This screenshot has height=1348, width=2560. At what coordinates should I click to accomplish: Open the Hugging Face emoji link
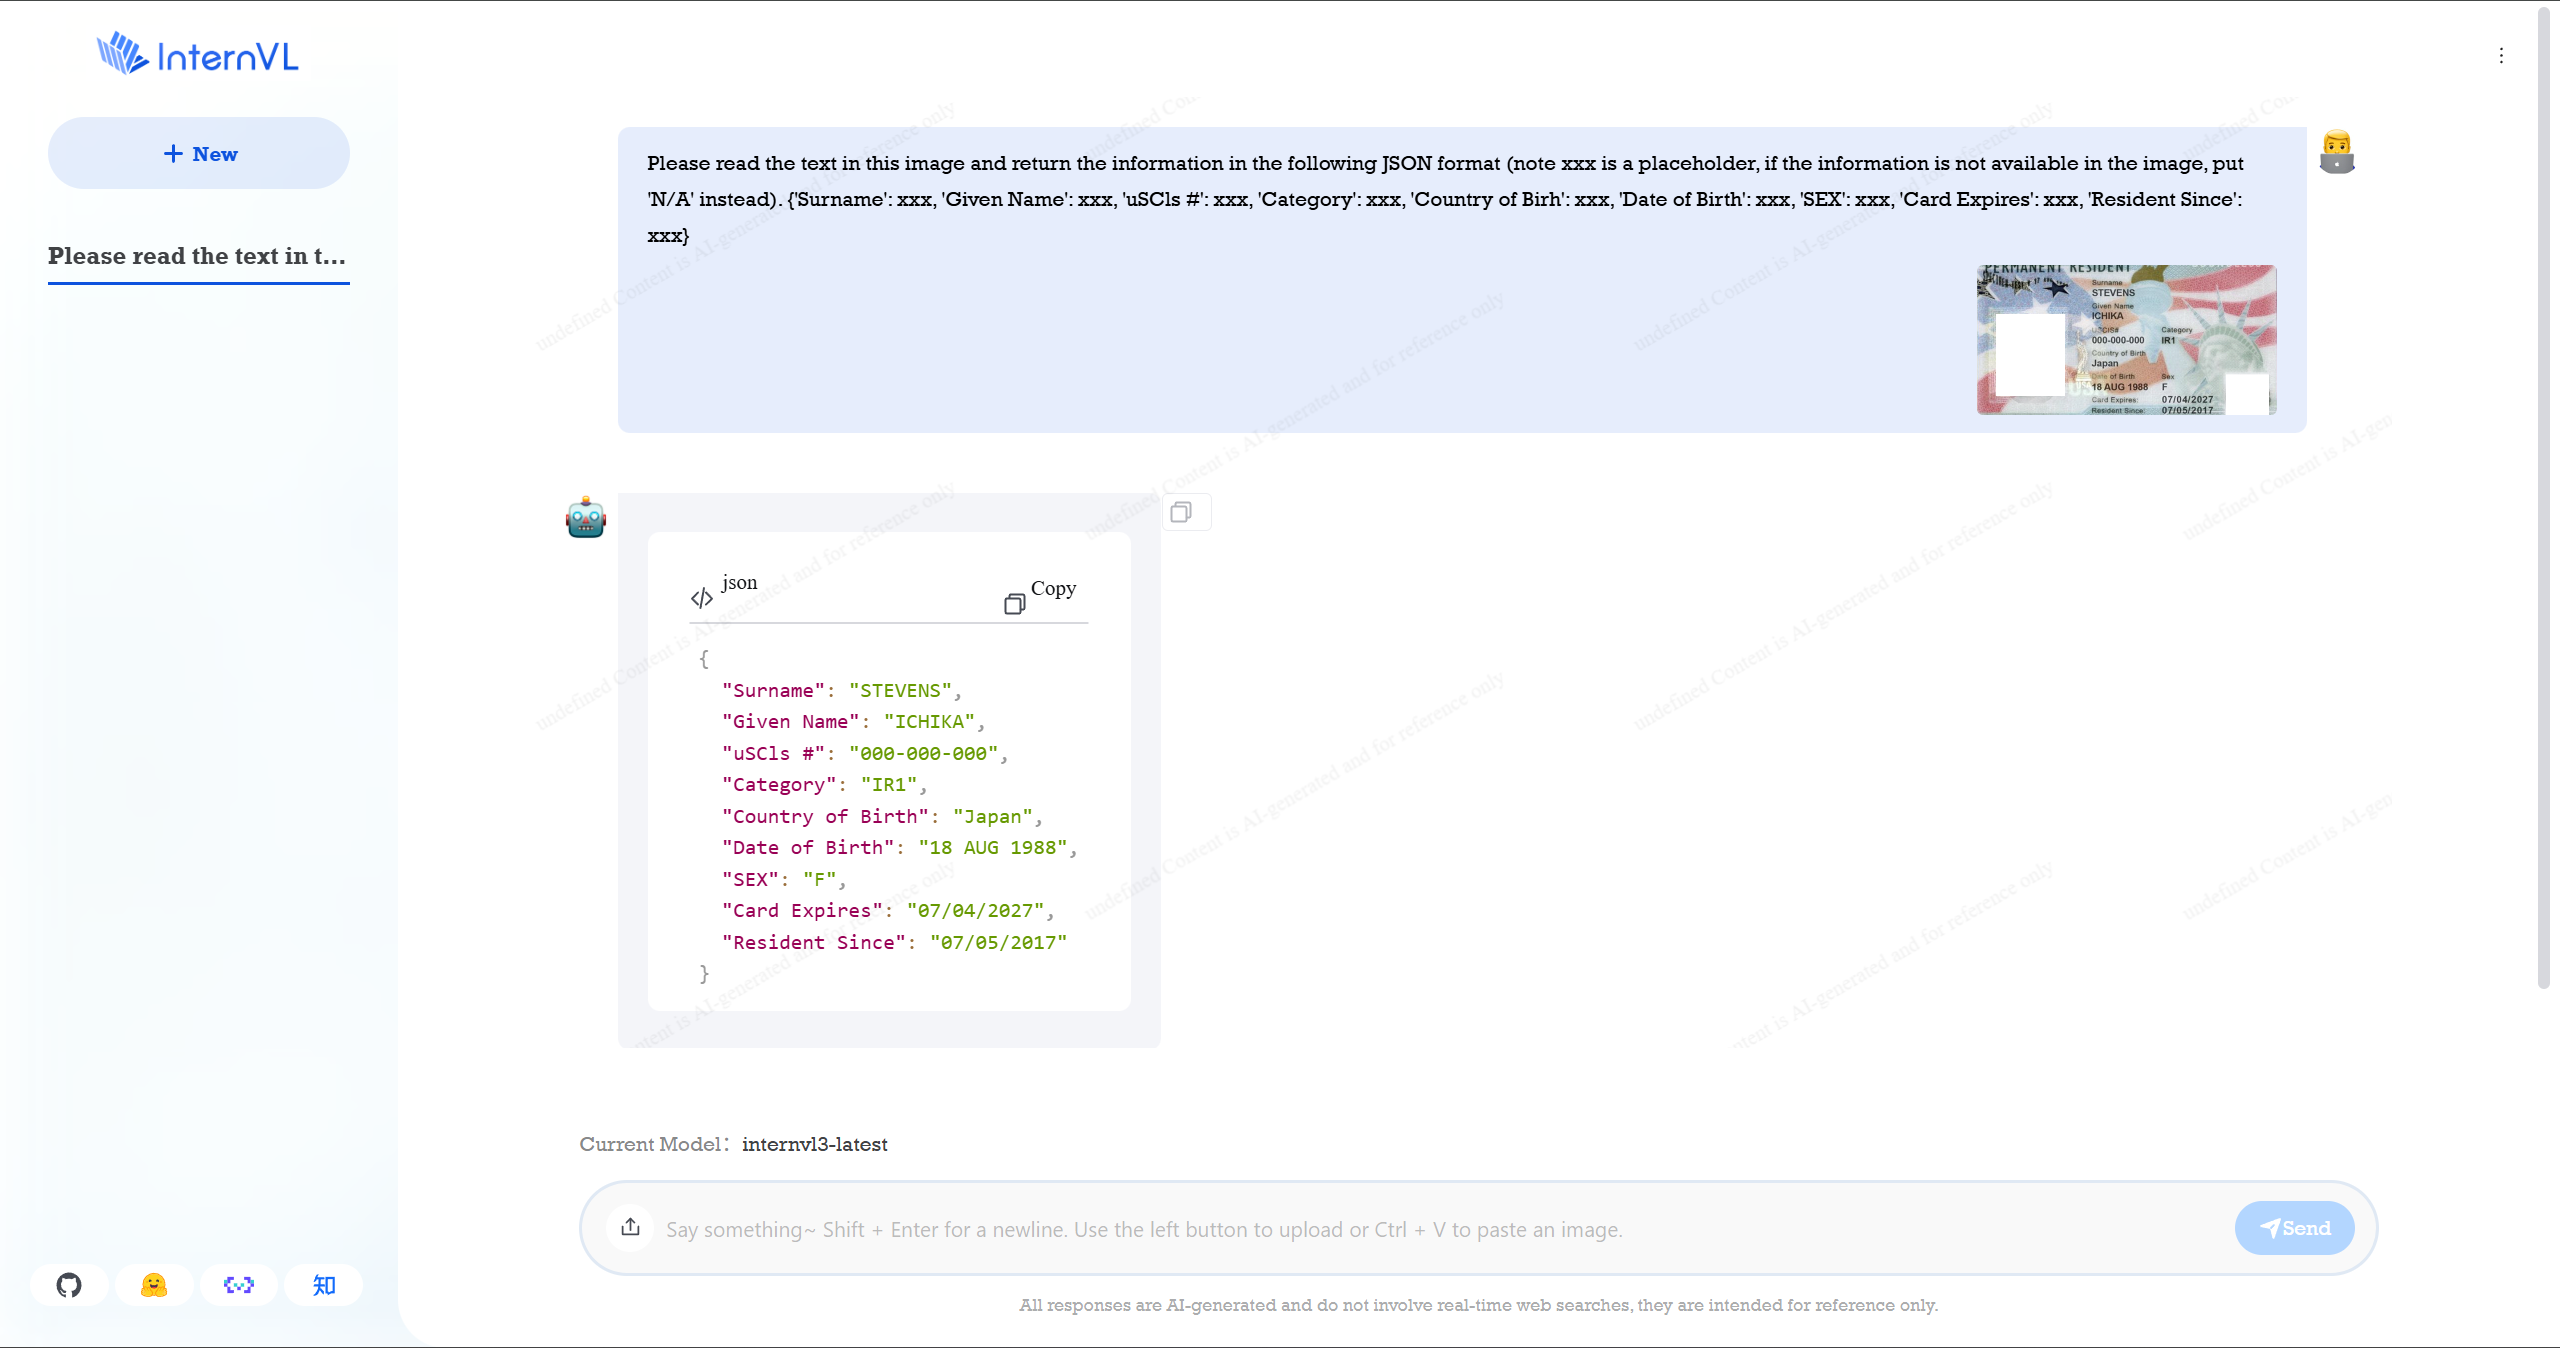[154, 1285]
